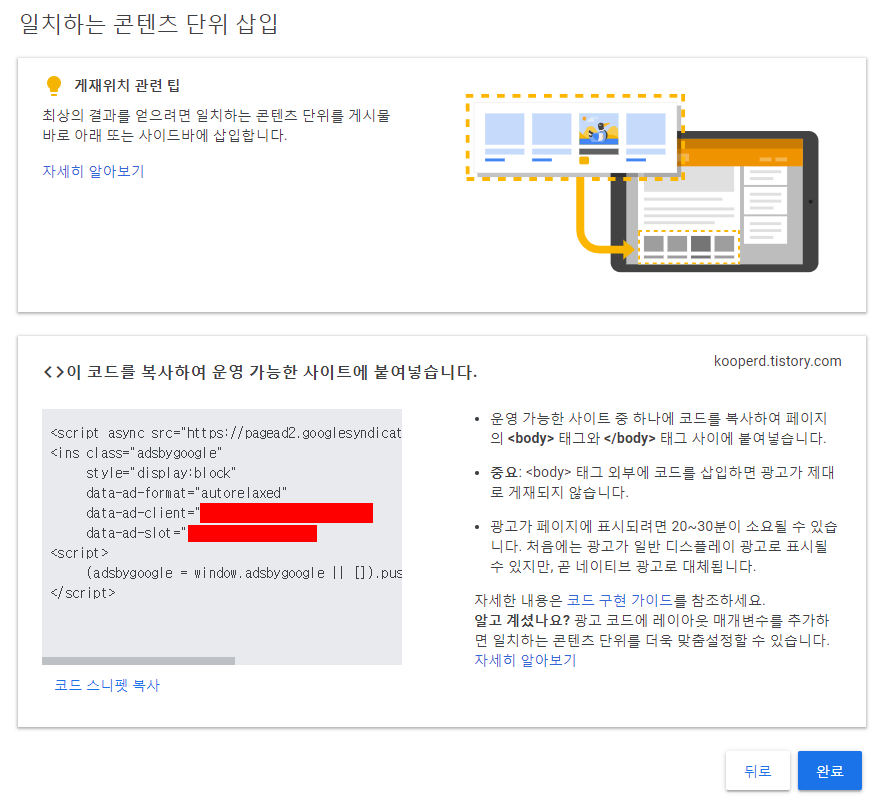
Task: Click the 20~30분 ad display time bullet
Action: point(663,546)
